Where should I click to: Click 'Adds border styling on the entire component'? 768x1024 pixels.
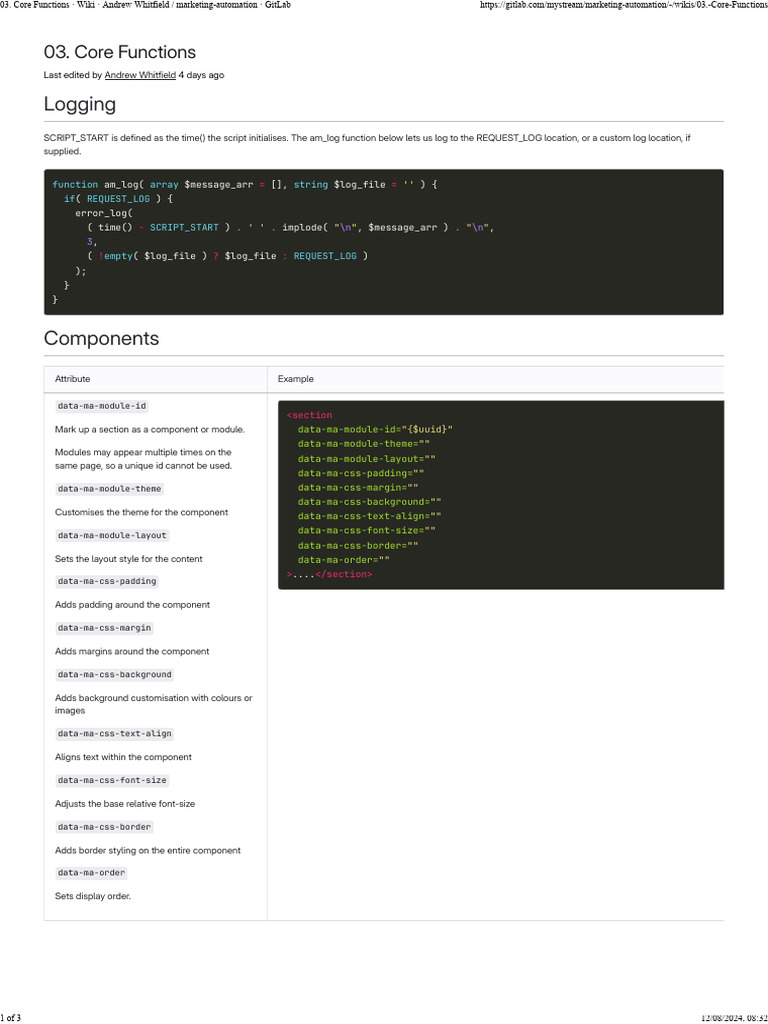point(148,851)
